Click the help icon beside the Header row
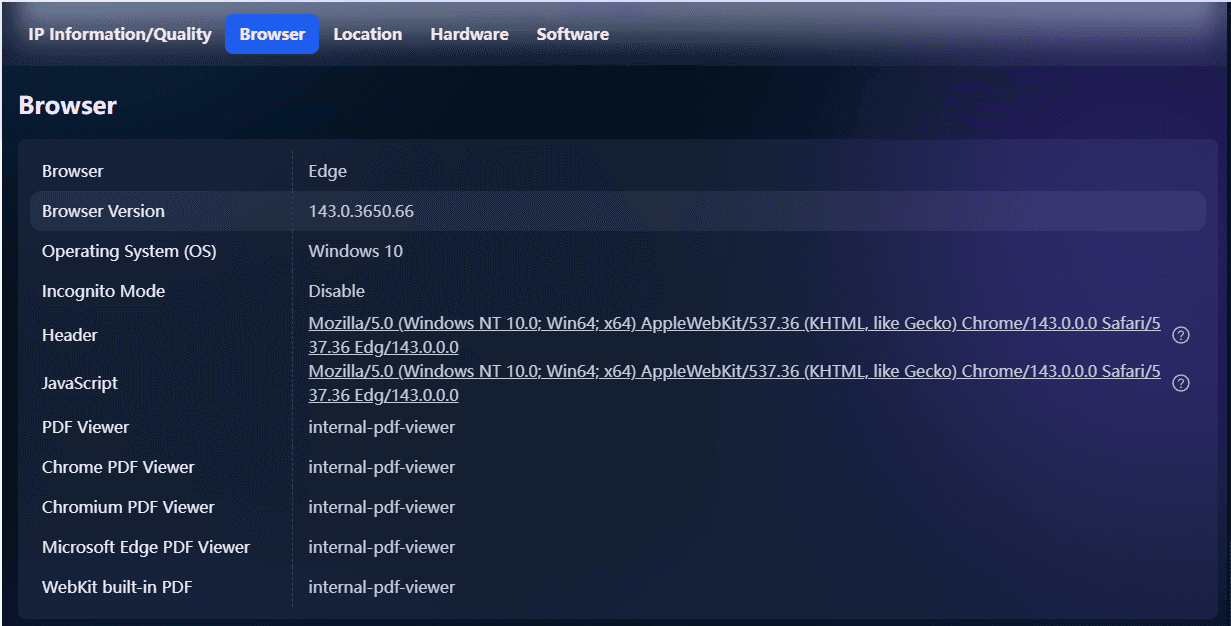This screenshot has width=1231, height=626. coord(1180,335)
